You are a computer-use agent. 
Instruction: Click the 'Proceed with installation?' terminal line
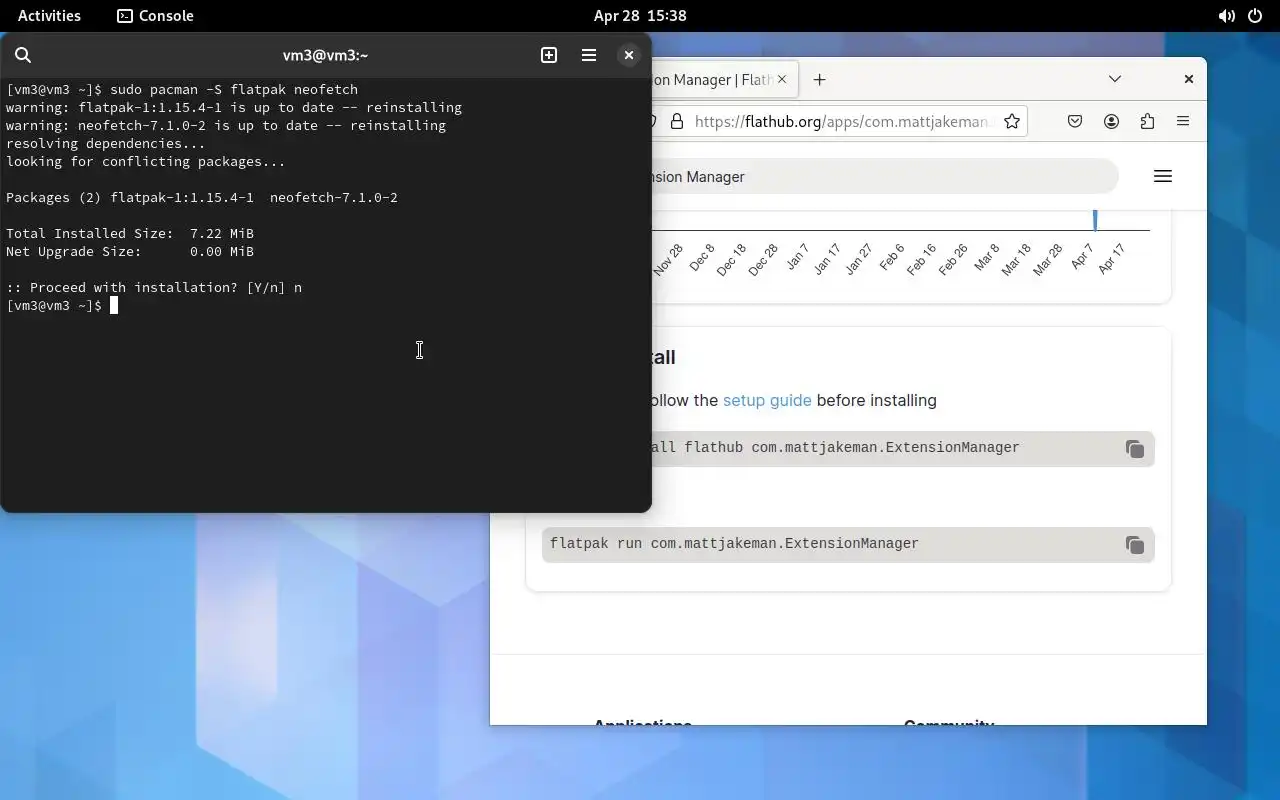click(x=154, y=287)
